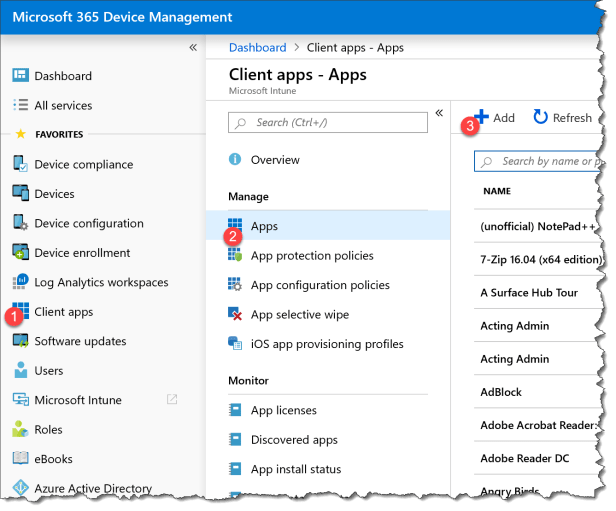616x511 pixels.
Task: Select Apps under Manage
Action: pyautogui.click(x=328, y=225)
